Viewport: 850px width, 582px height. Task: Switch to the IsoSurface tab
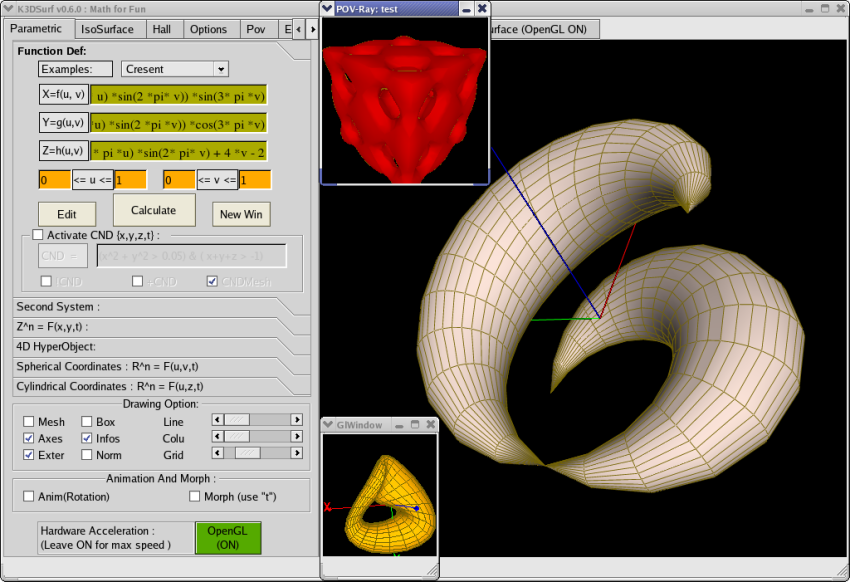tap(107, 29)
